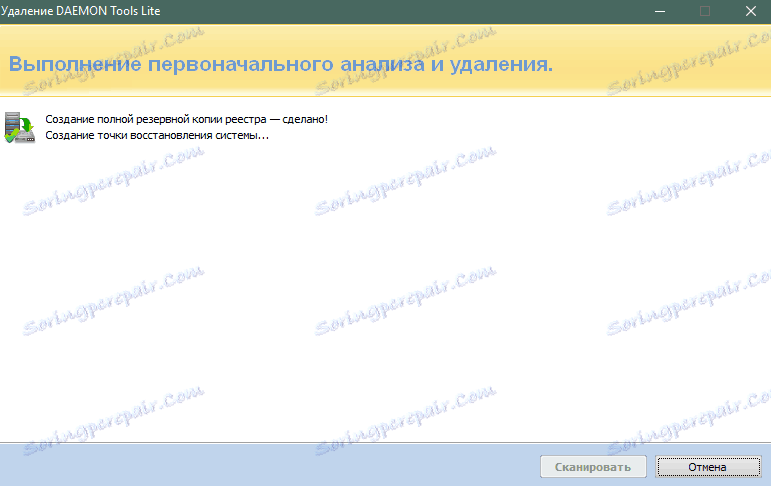Click the heading 'Выполнение первоначального анализа и удаления.'
This screenshot has width=771, height=486.
click(281, 64)
